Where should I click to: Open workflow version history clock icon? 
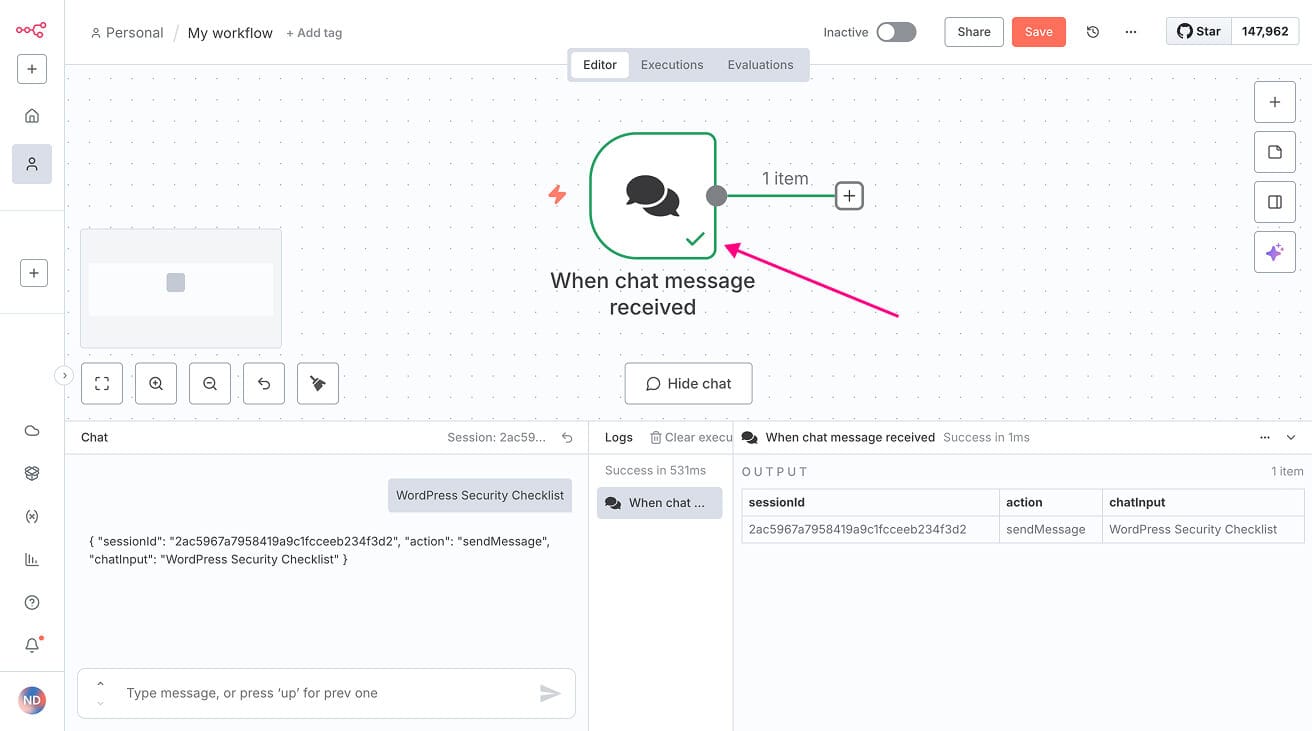[x=1093, y=31]
